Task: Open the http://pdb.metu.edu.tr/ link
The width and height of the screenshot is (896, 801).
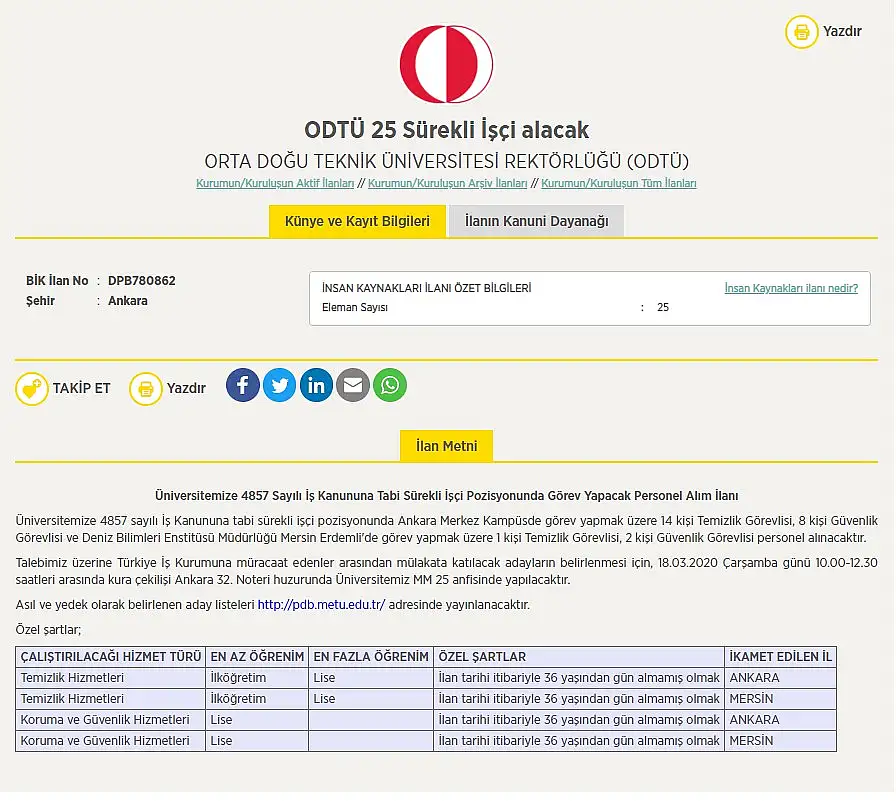Action: coord(321,604)
